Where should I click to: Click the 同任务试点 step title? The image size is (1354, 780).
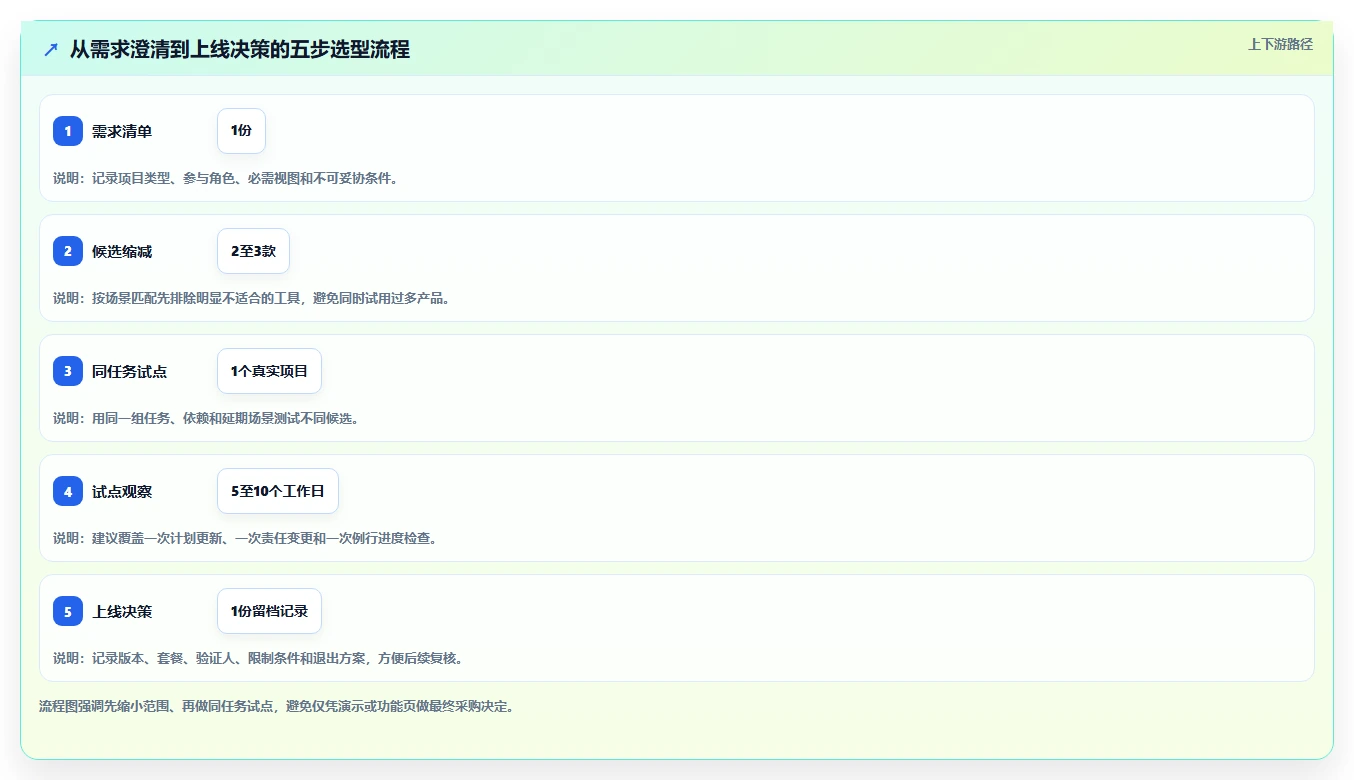click(x=129, y=371)
